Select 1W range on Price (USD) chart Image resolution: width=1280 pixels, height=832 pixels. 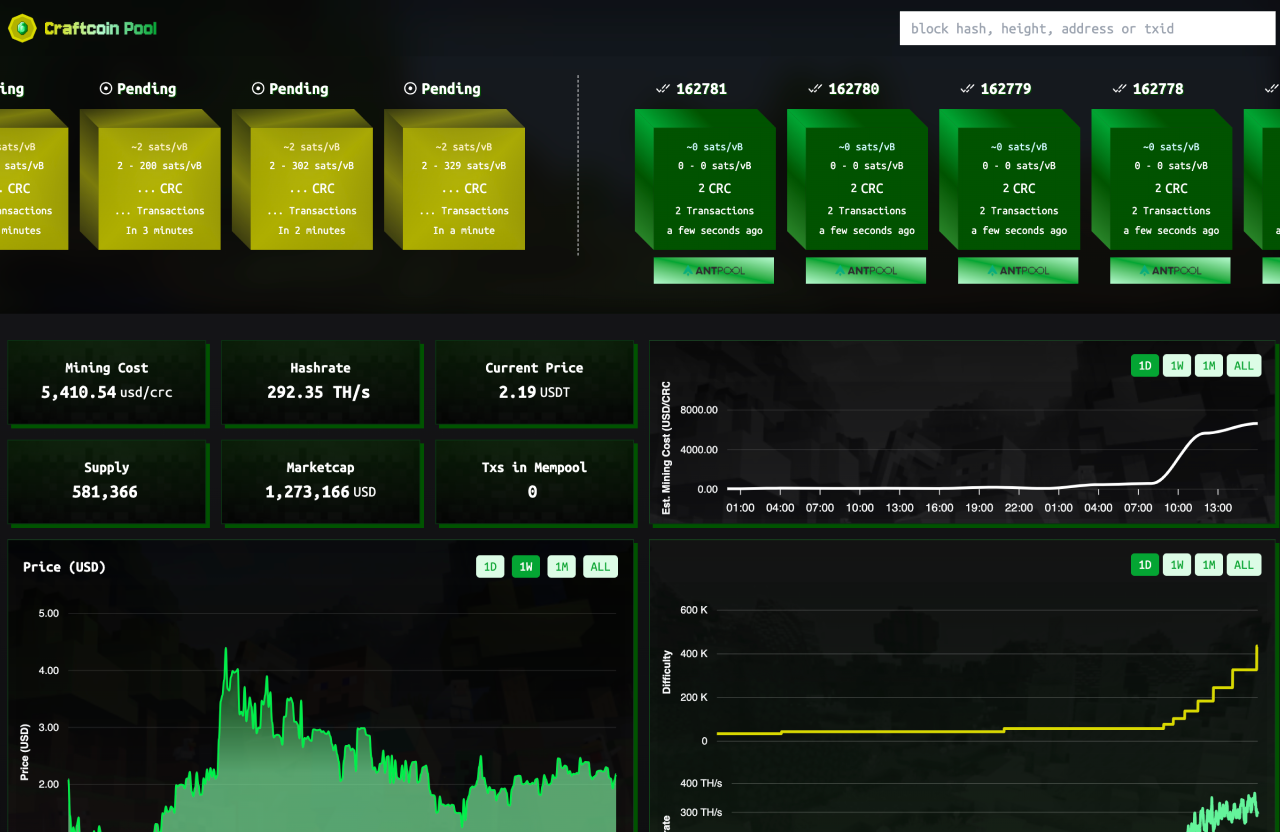(x=526, y=567)
